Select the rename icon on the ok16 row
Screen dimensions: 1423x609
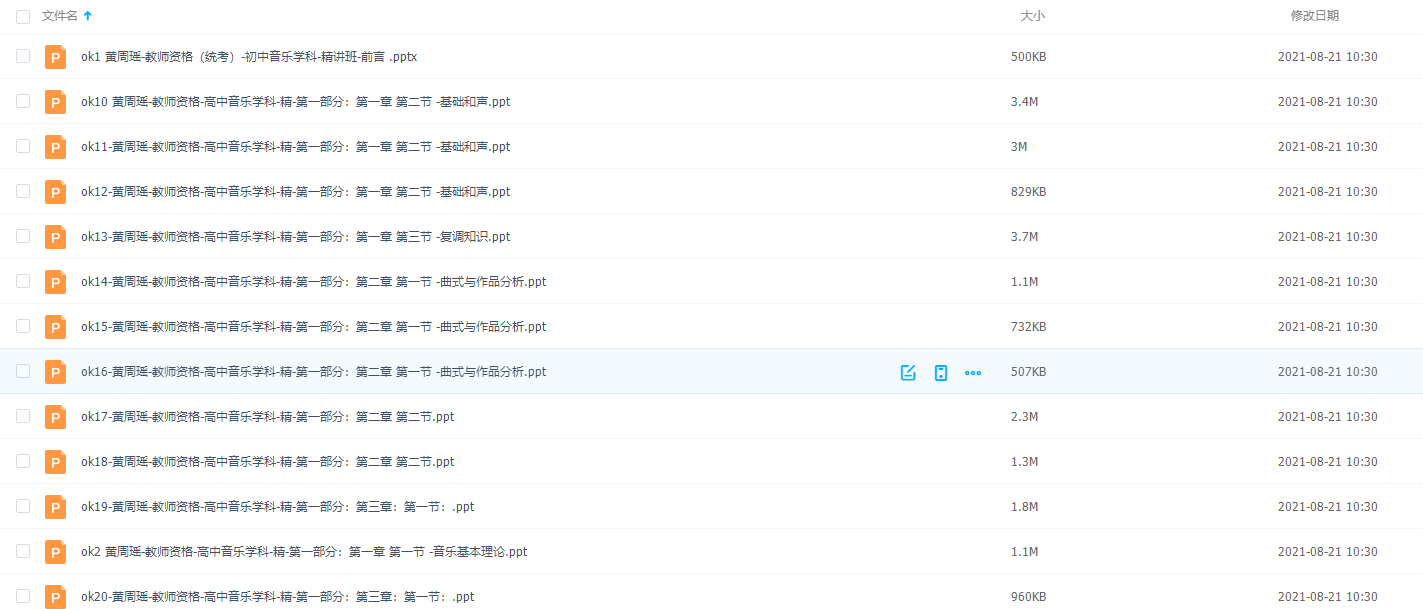point(907,371)
